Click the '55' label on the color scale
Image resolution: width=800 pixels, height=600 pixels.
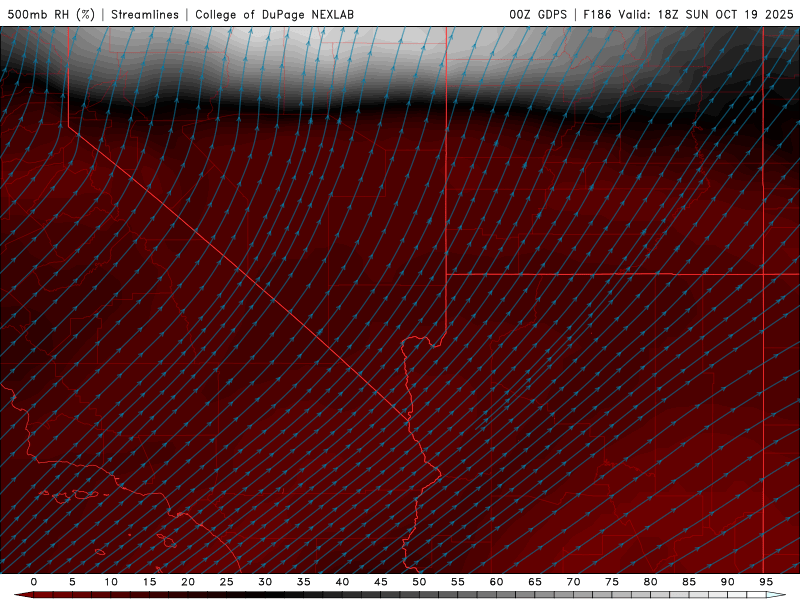tap(458, 582)
